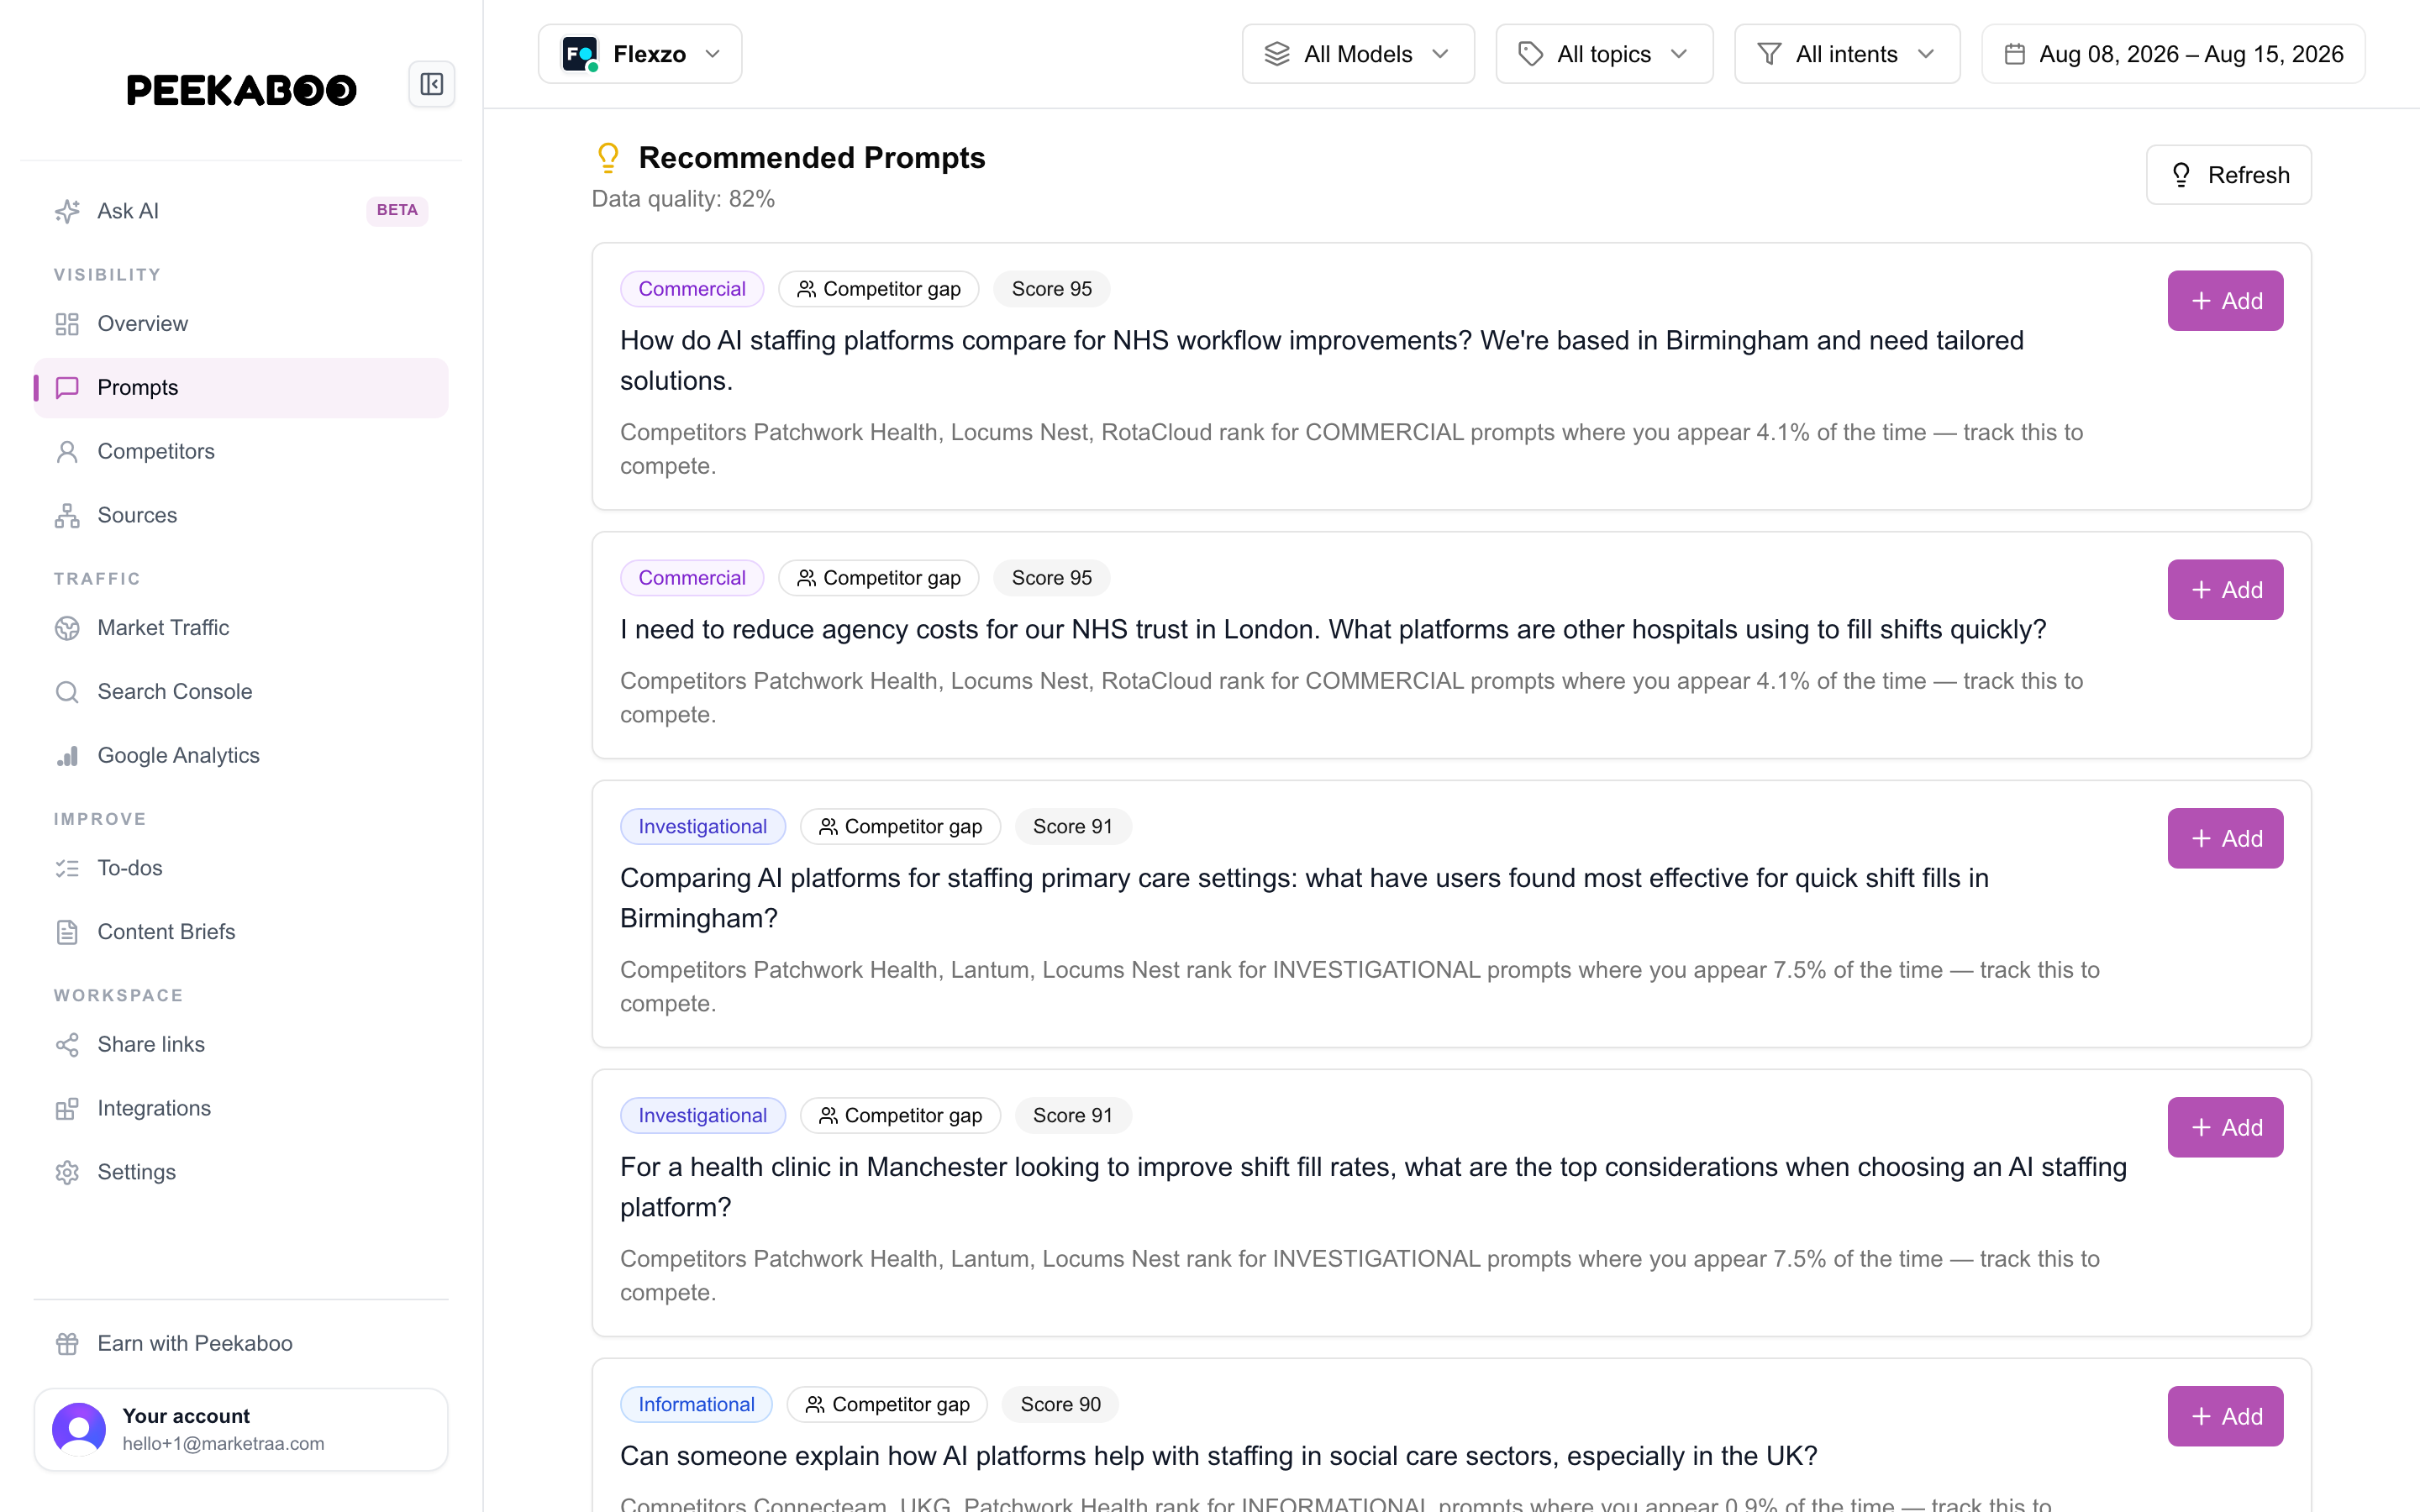Click Commercial tag on NHS workflow prompt
The height and width of the screenshot is (1512, 2420).
pyautogui.click(x=692, y=289)
